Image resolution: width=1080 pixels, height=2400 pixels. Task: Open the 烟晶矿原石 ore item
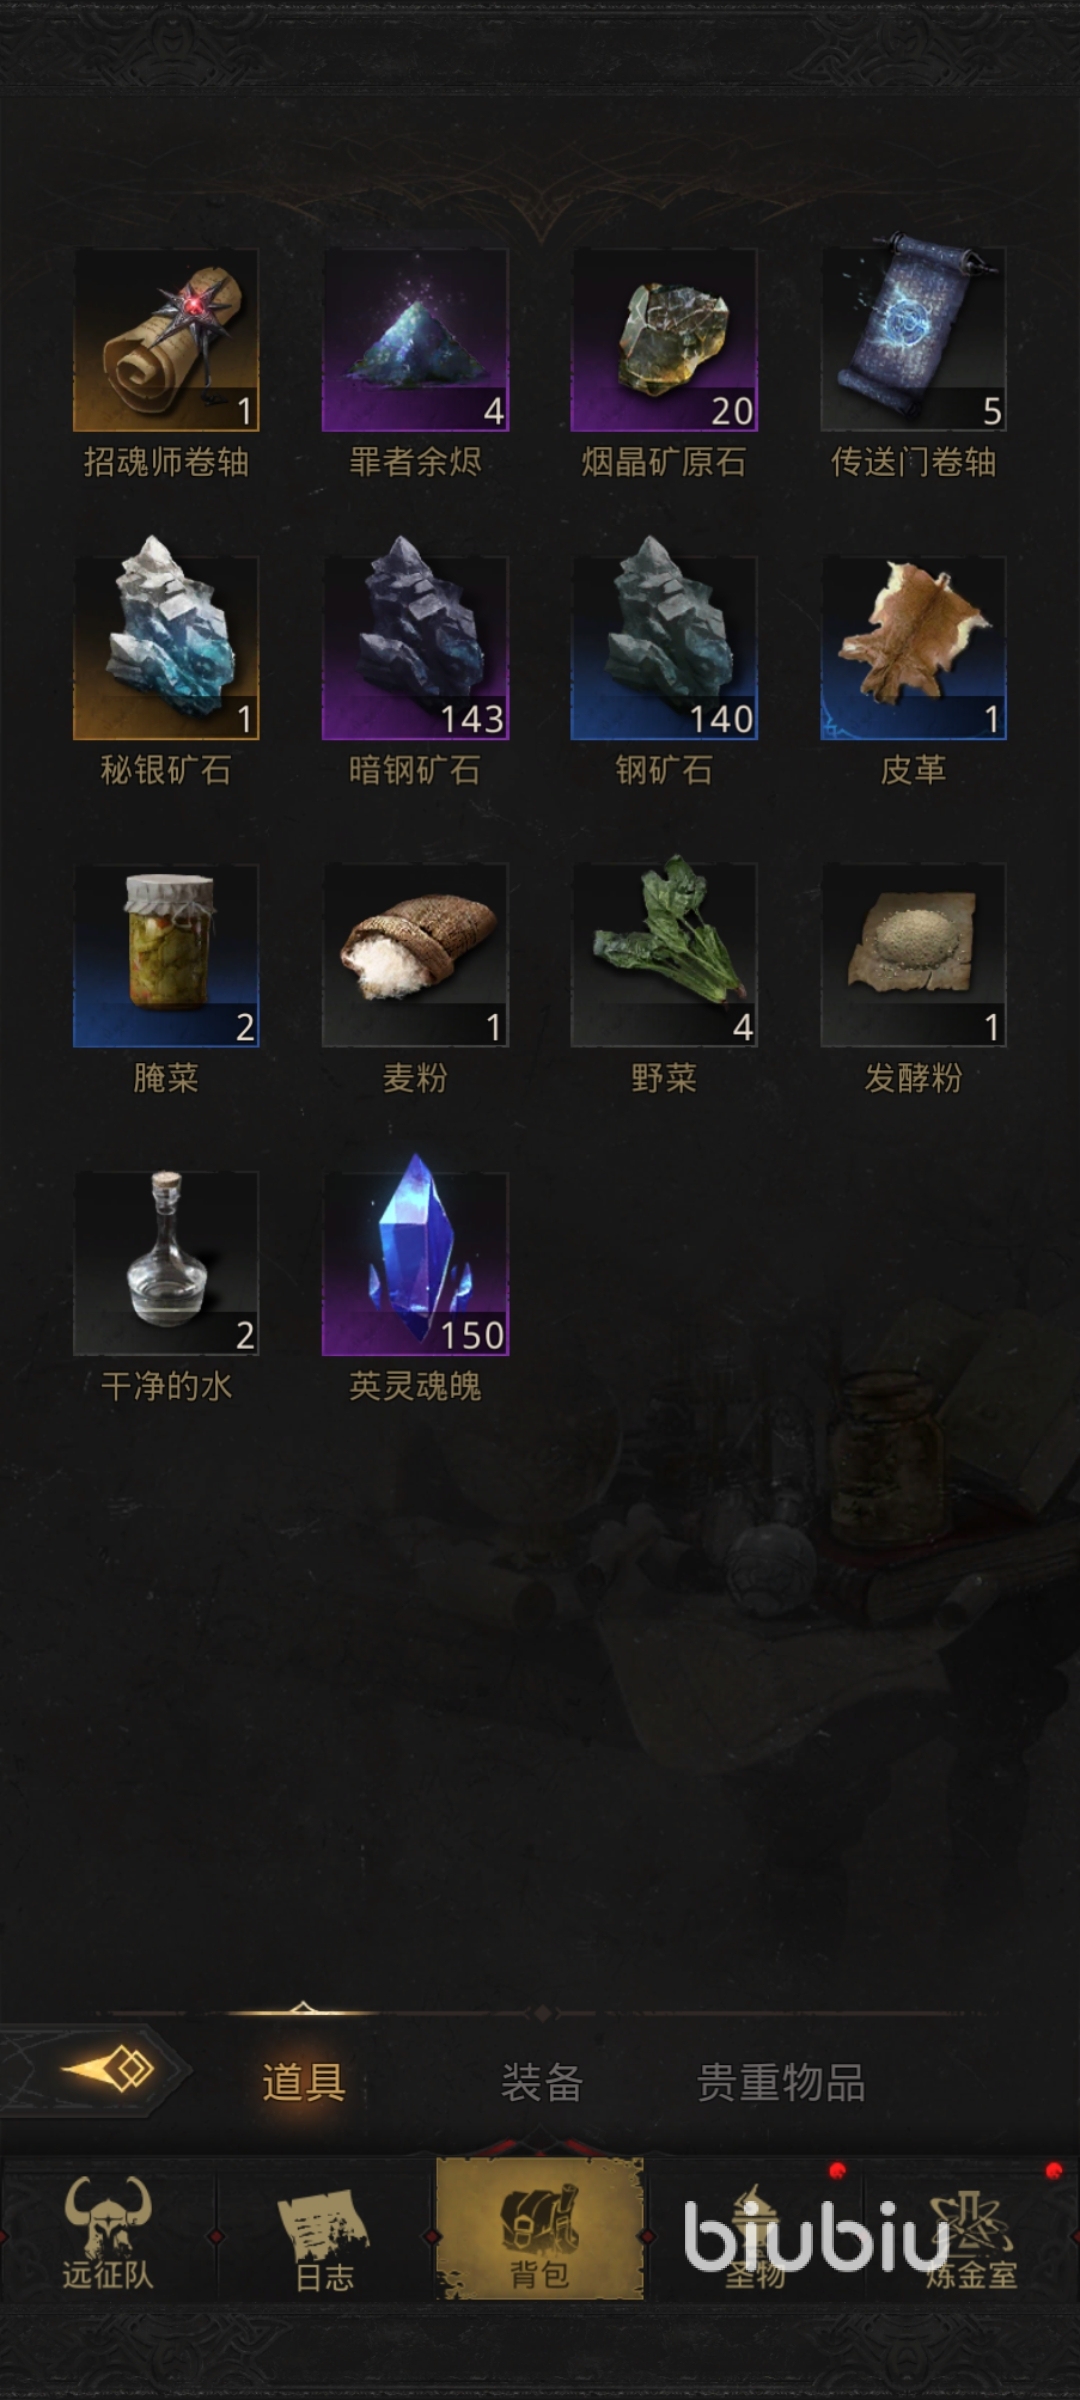coord(664,340)
